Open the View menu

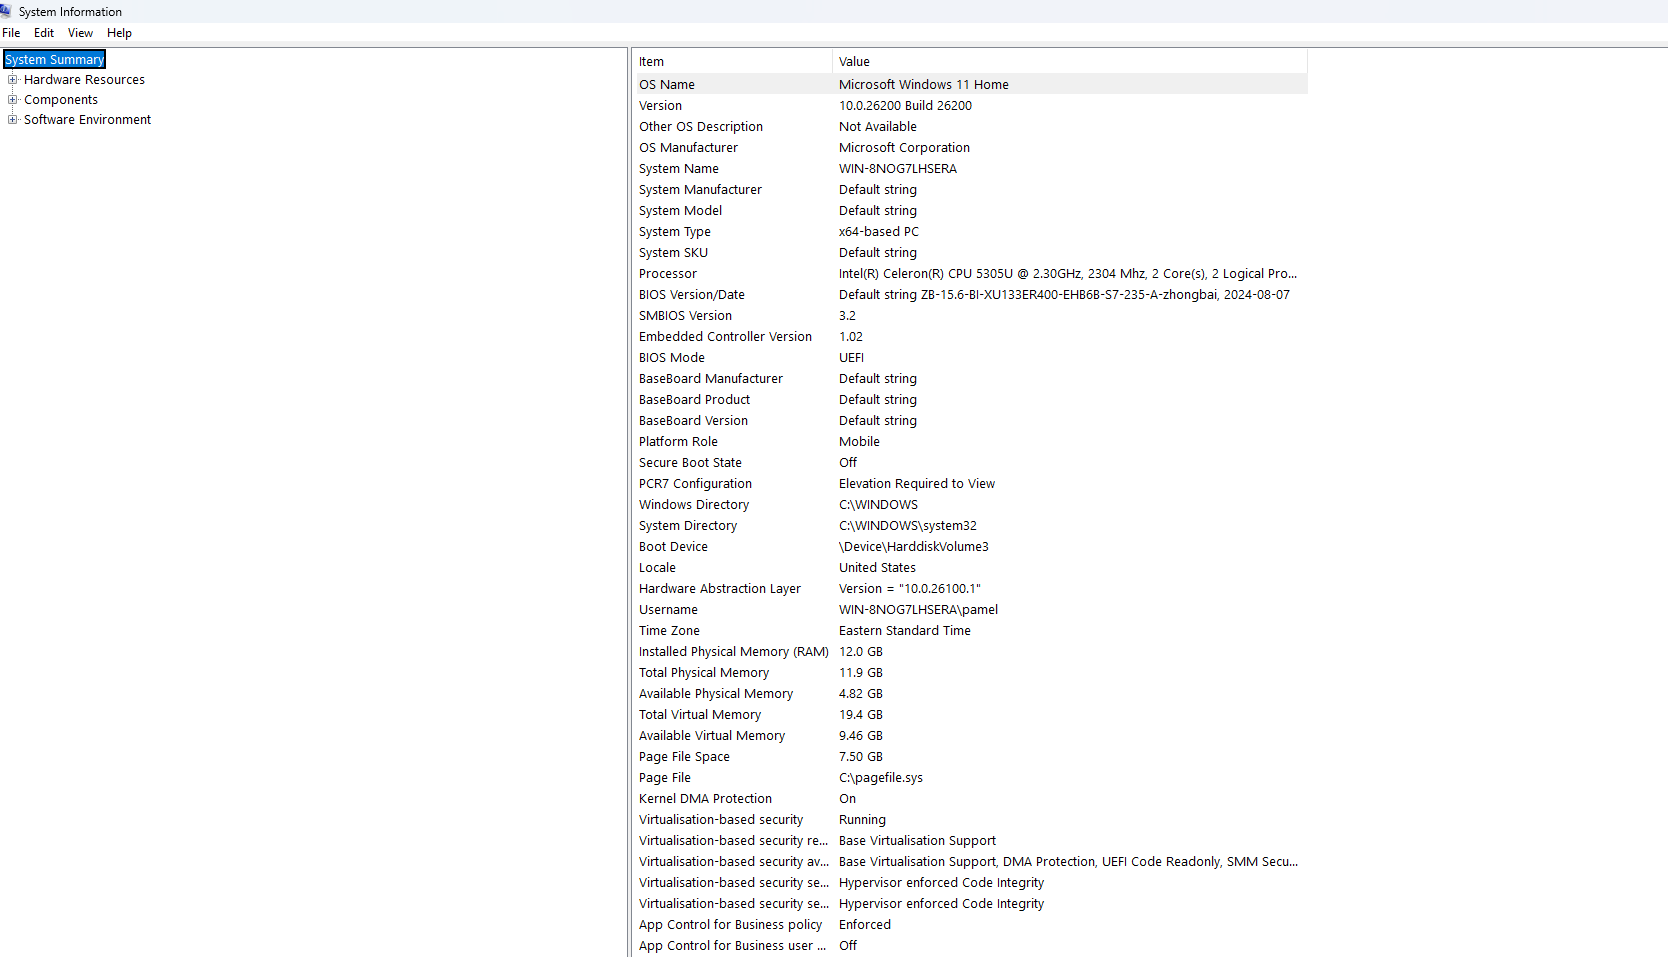[80, 33]
